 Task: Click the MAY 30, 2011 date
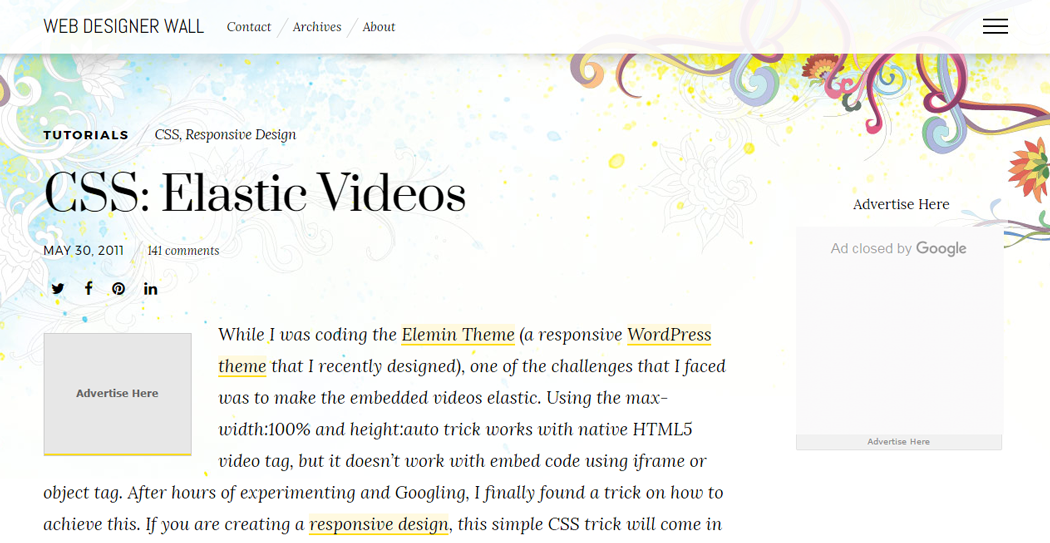click(84, 251)
